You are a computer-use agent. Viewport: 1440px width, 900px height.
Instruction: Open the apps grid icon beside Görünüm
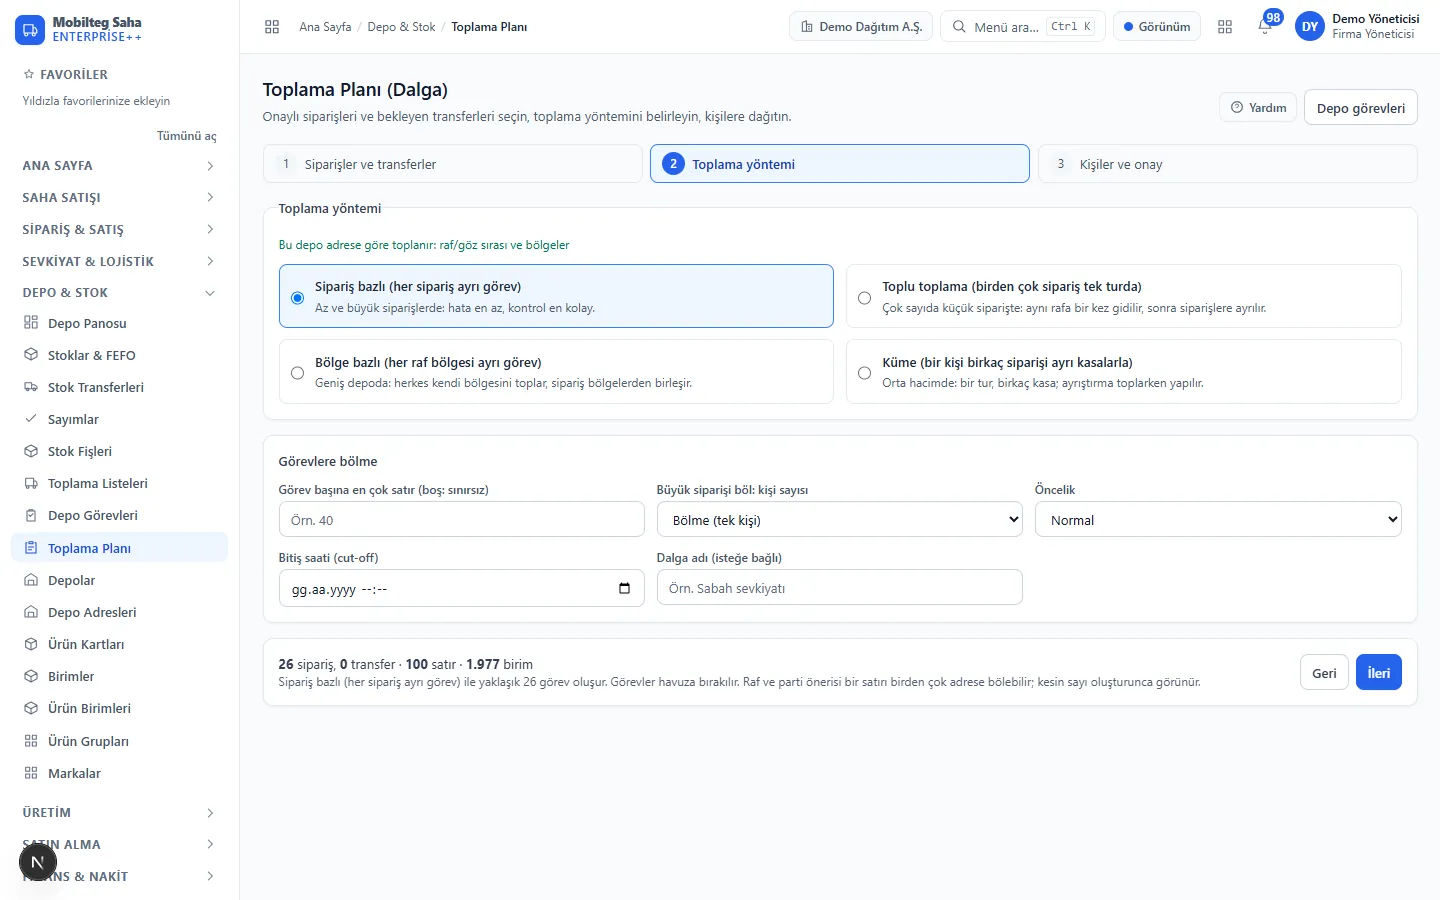1225,27
